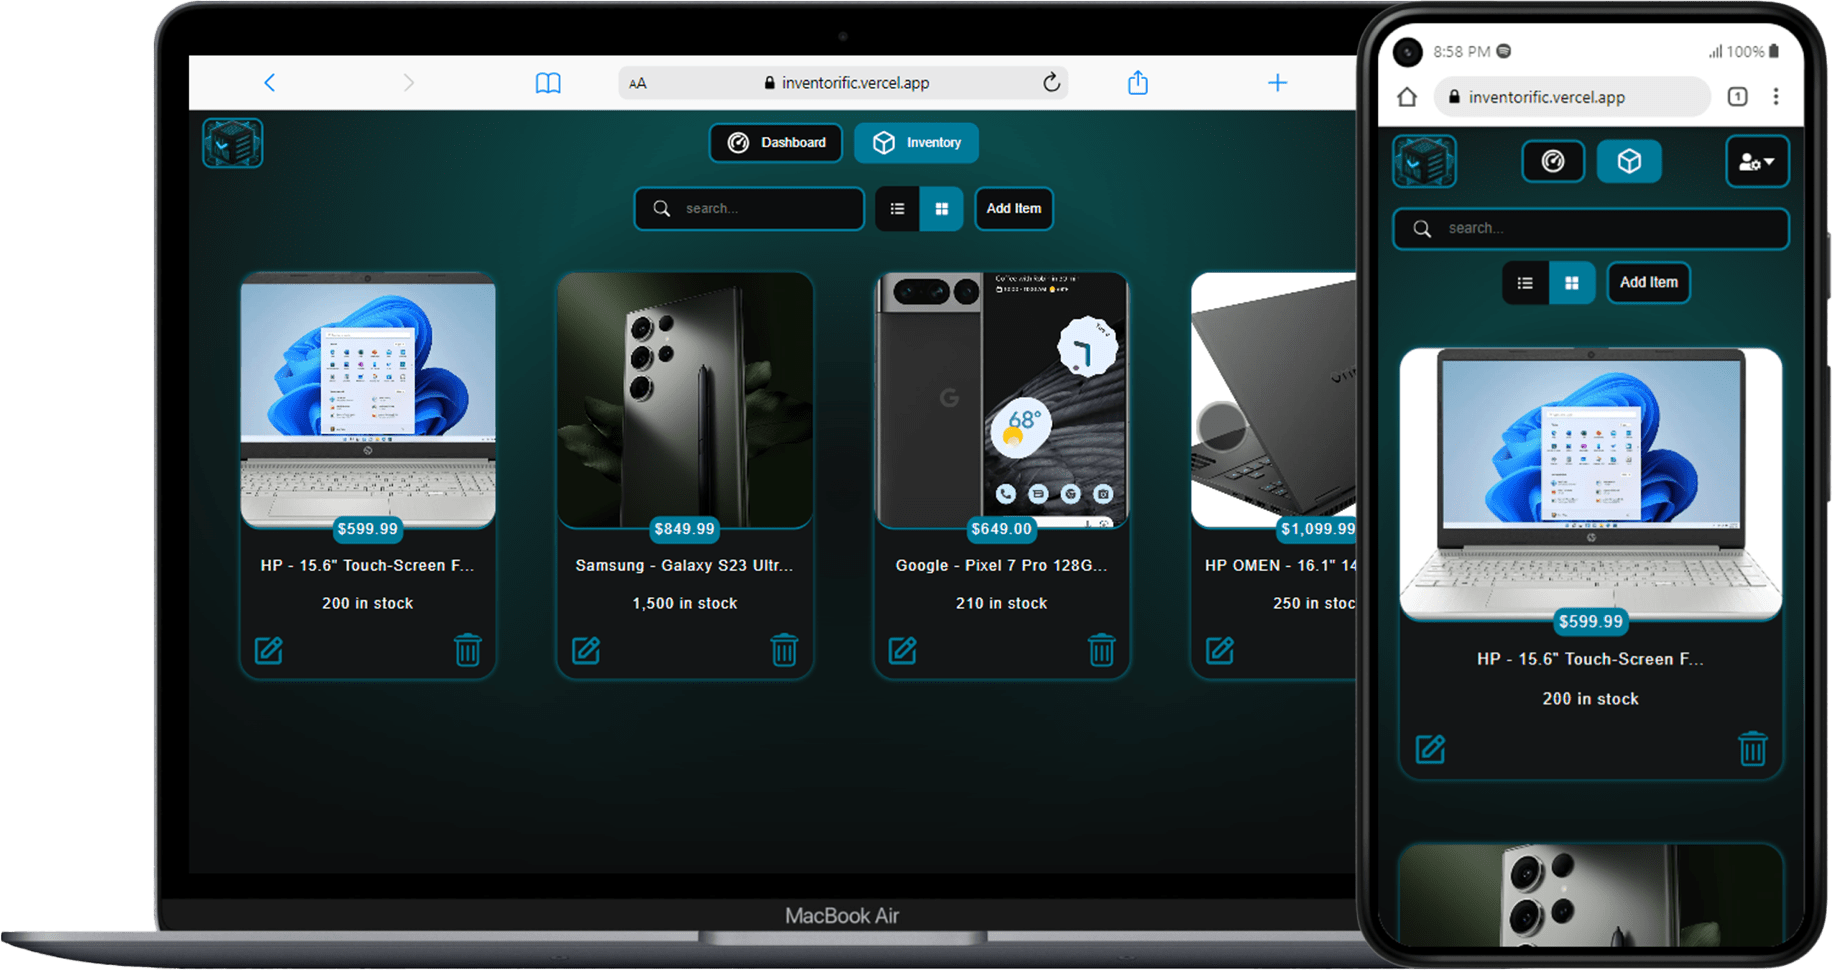Open the three-dot menu in phone browser
This screenshot has width=1832, height=970.
tap(1776, 97)
